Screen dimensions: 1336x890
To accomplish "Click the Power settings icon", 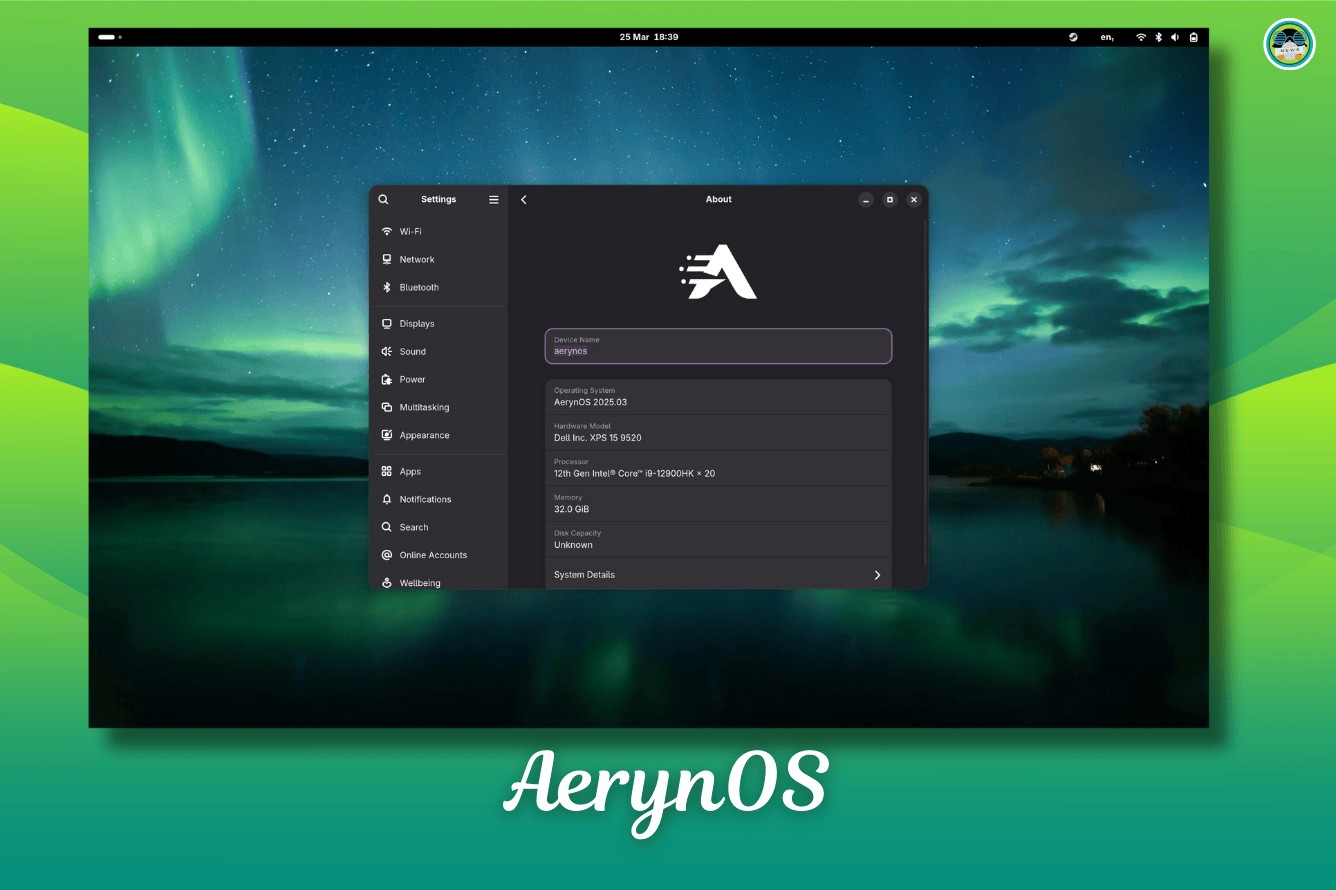I will point(387,380).
